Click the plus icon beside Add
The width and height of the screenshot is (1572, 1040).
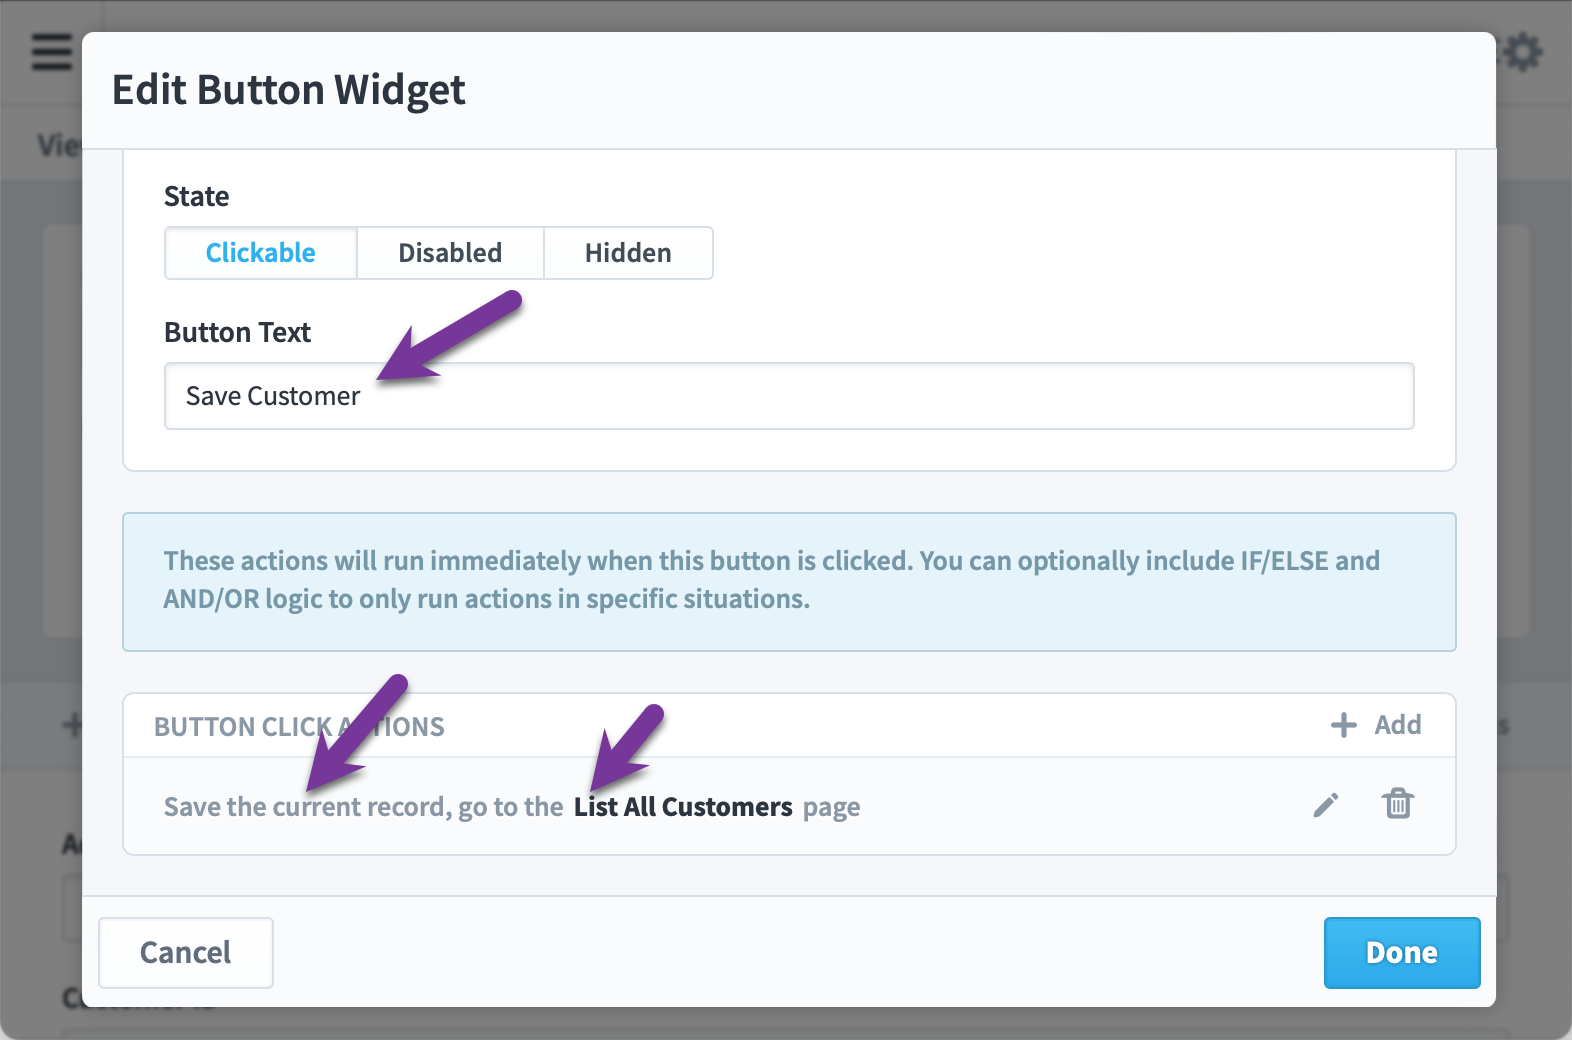(1344, 725)
